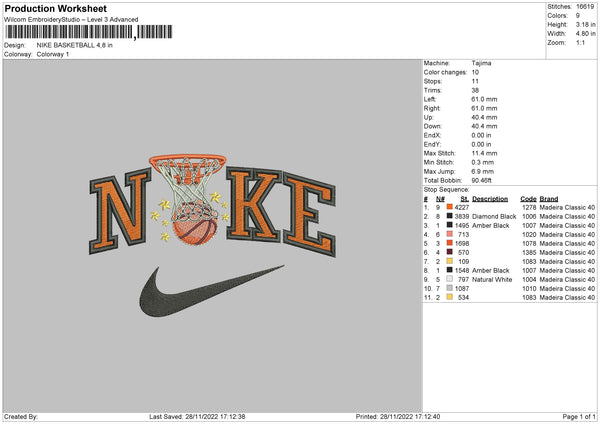
Task: Click the Brand column header
Action: tap(549, 199)
